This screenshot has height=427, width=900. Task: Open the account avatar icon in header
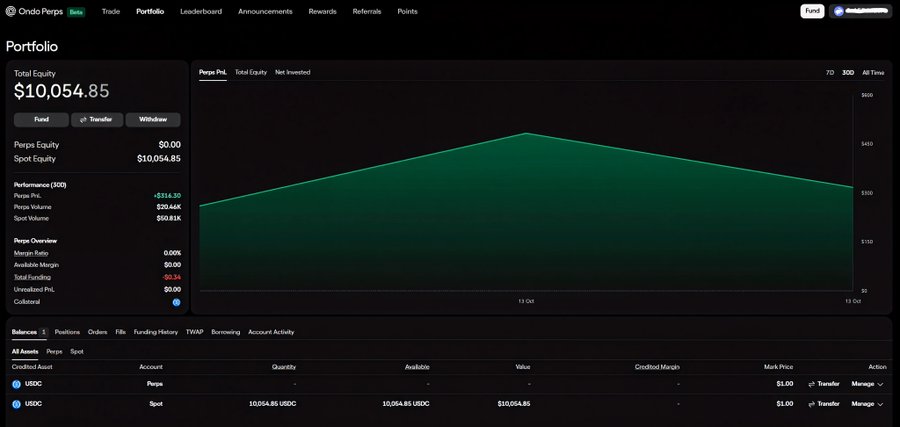point(839,11)
